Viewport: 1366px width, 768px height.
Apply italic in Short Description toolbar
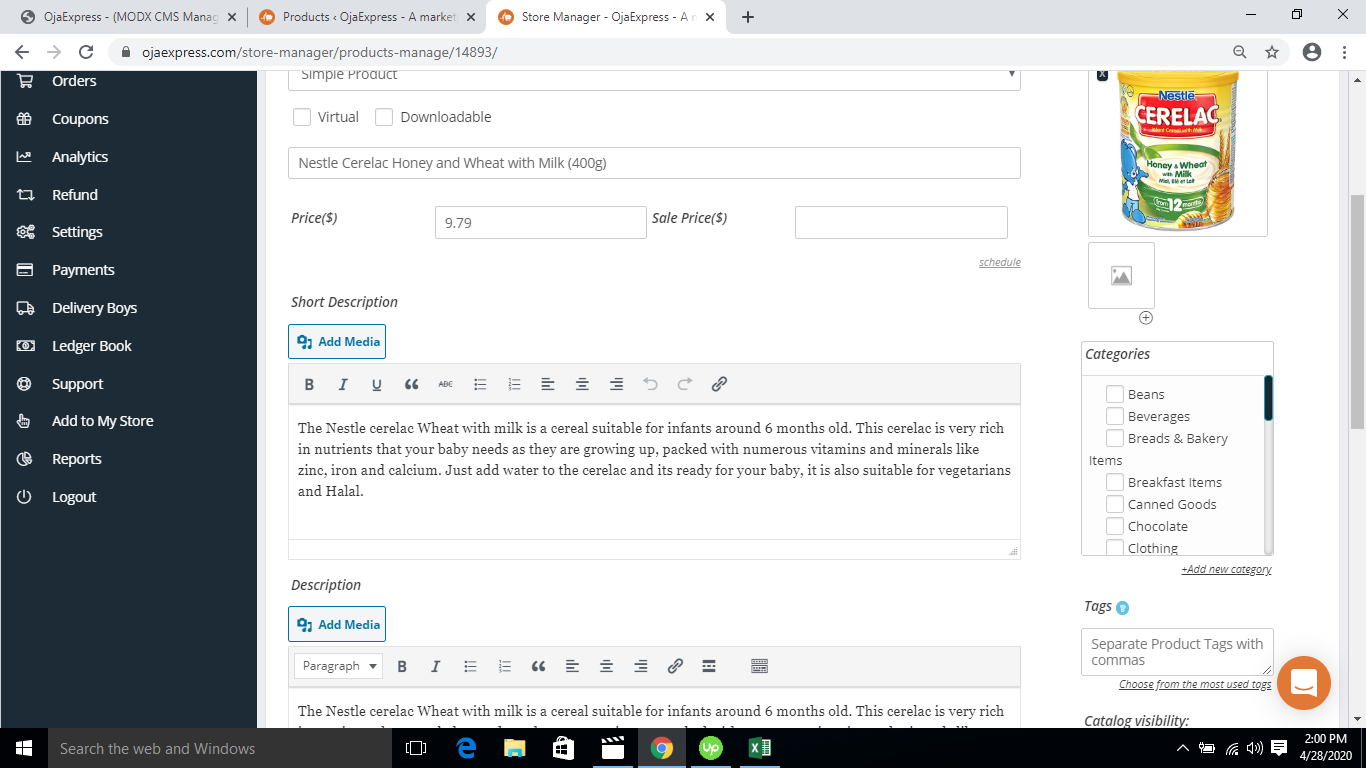coord(343,384)
